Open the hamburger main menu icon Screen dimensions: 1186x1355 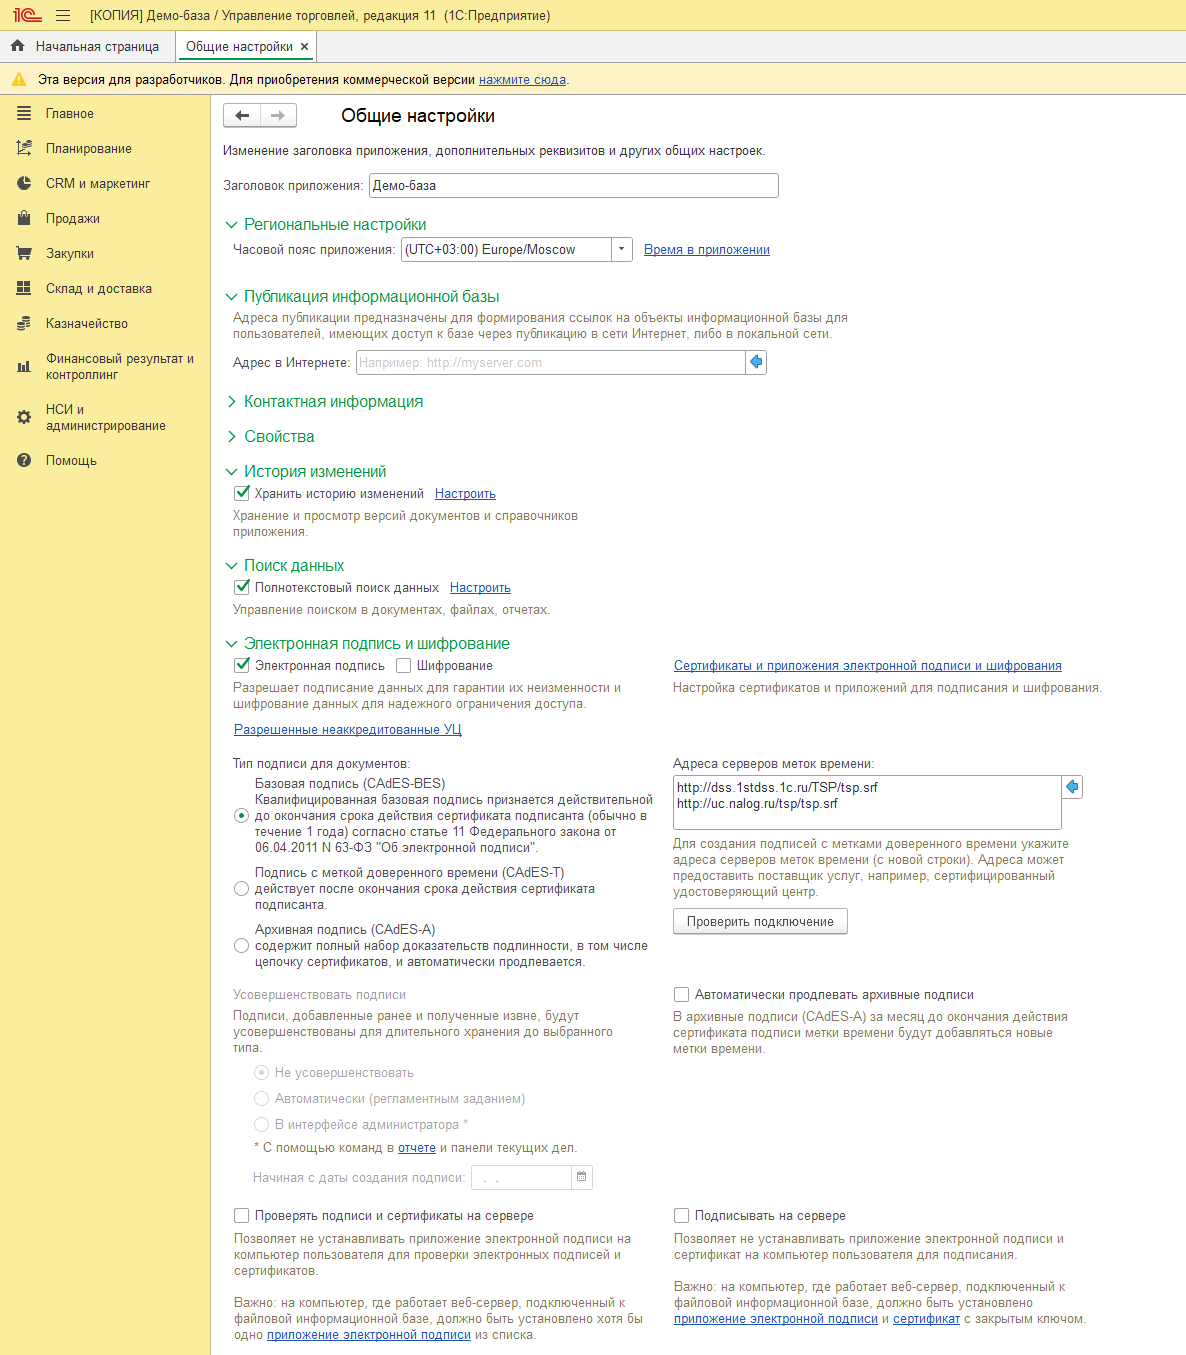pos(63,15)
